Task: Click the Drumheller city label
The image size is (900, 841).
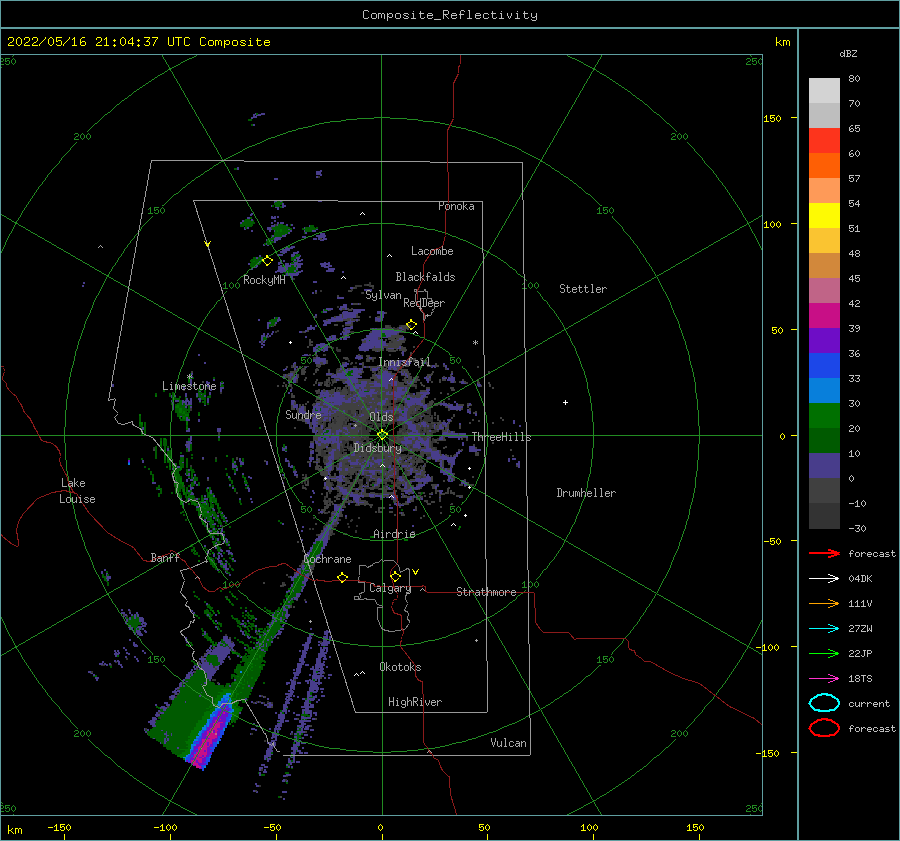Action: tap(586, 493)
